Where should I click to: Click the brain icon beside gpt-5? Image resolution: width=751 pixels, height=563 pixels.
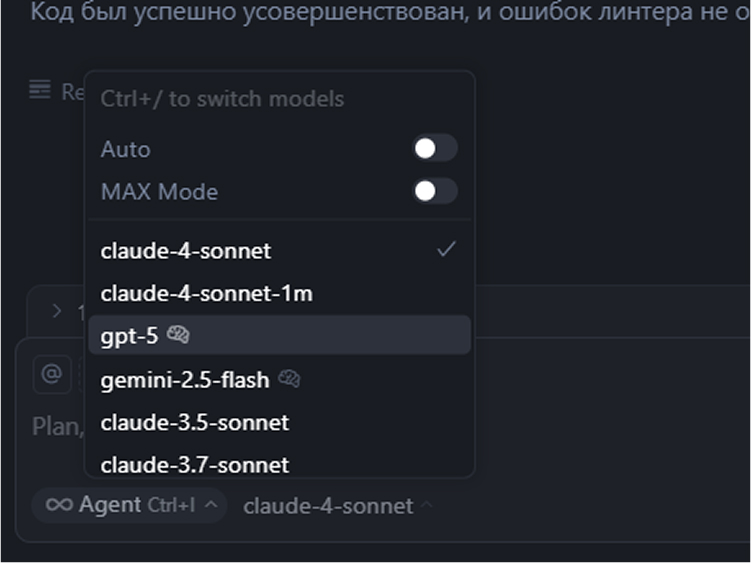point(178,336)
